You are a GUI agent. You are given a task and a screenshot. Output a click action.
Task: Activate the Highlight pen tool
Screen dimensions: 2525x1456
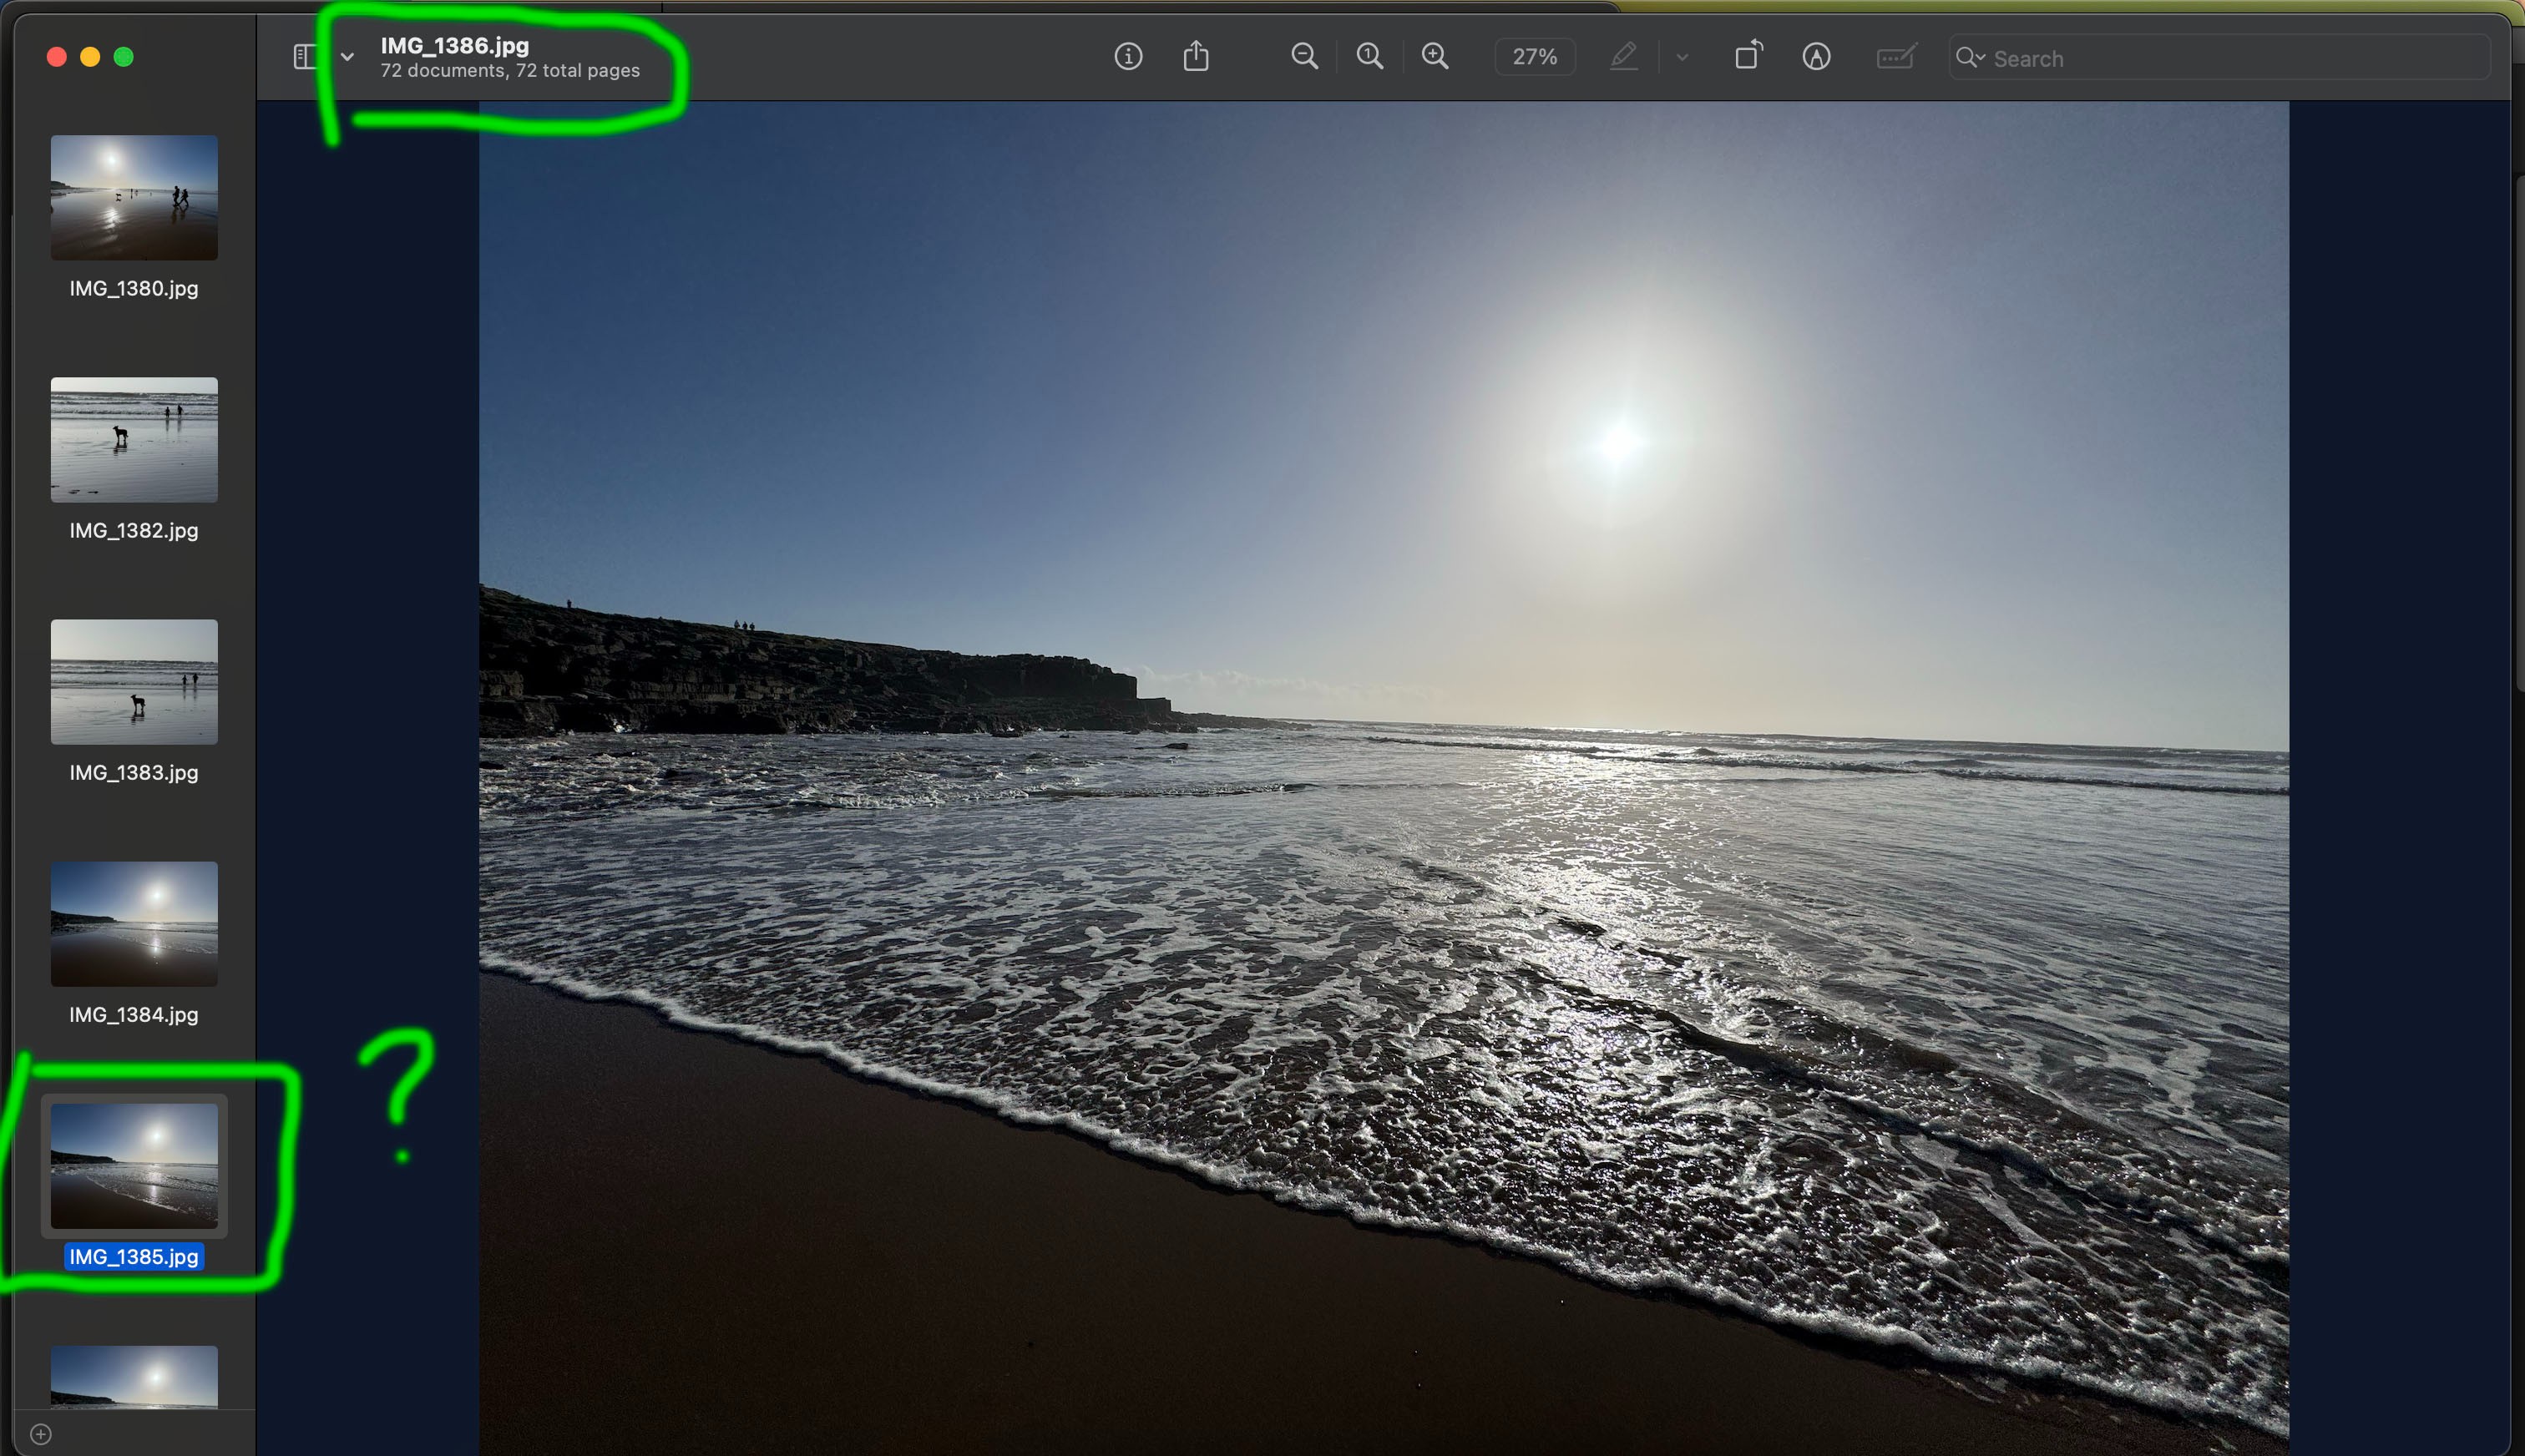[1624, 56]
